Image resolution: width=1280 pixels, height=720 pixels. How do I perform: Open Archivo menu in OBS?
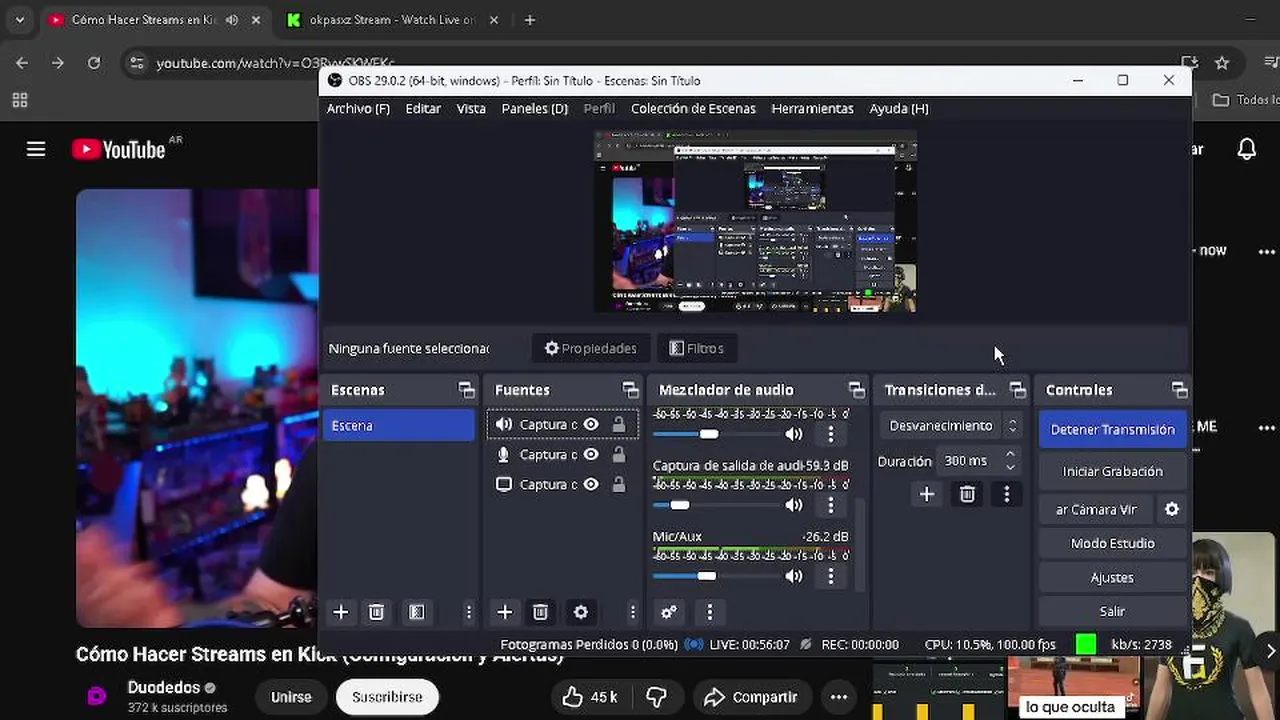[x=358, y=108]
